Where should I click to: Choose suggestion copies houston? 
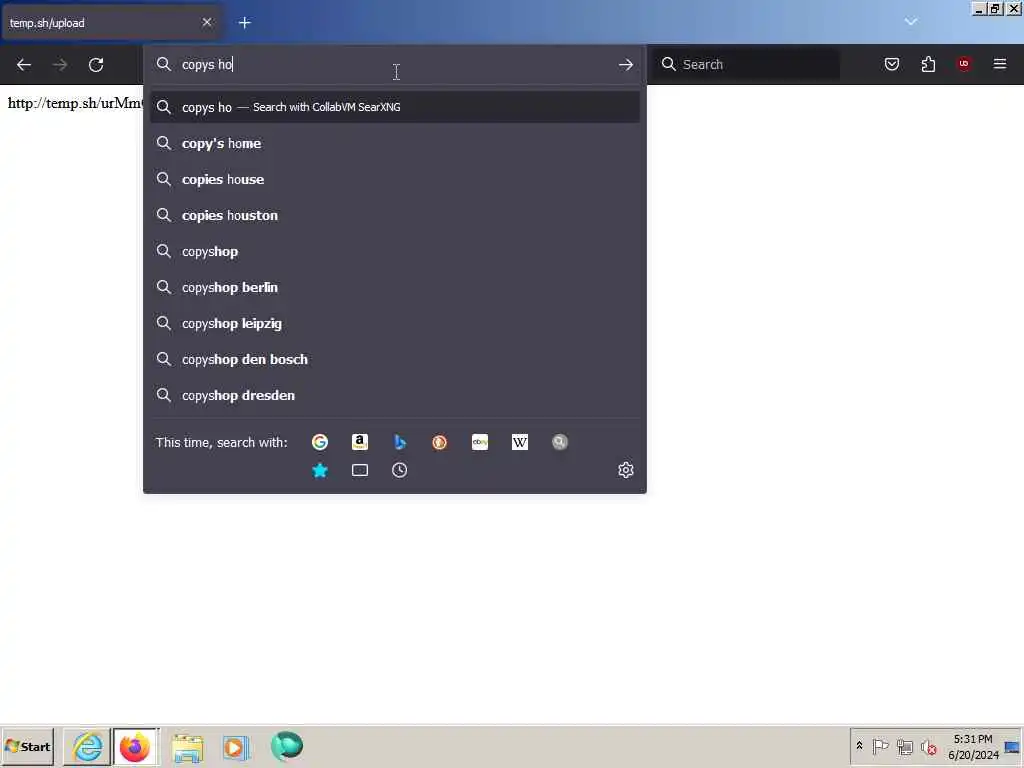click(395, 215)
